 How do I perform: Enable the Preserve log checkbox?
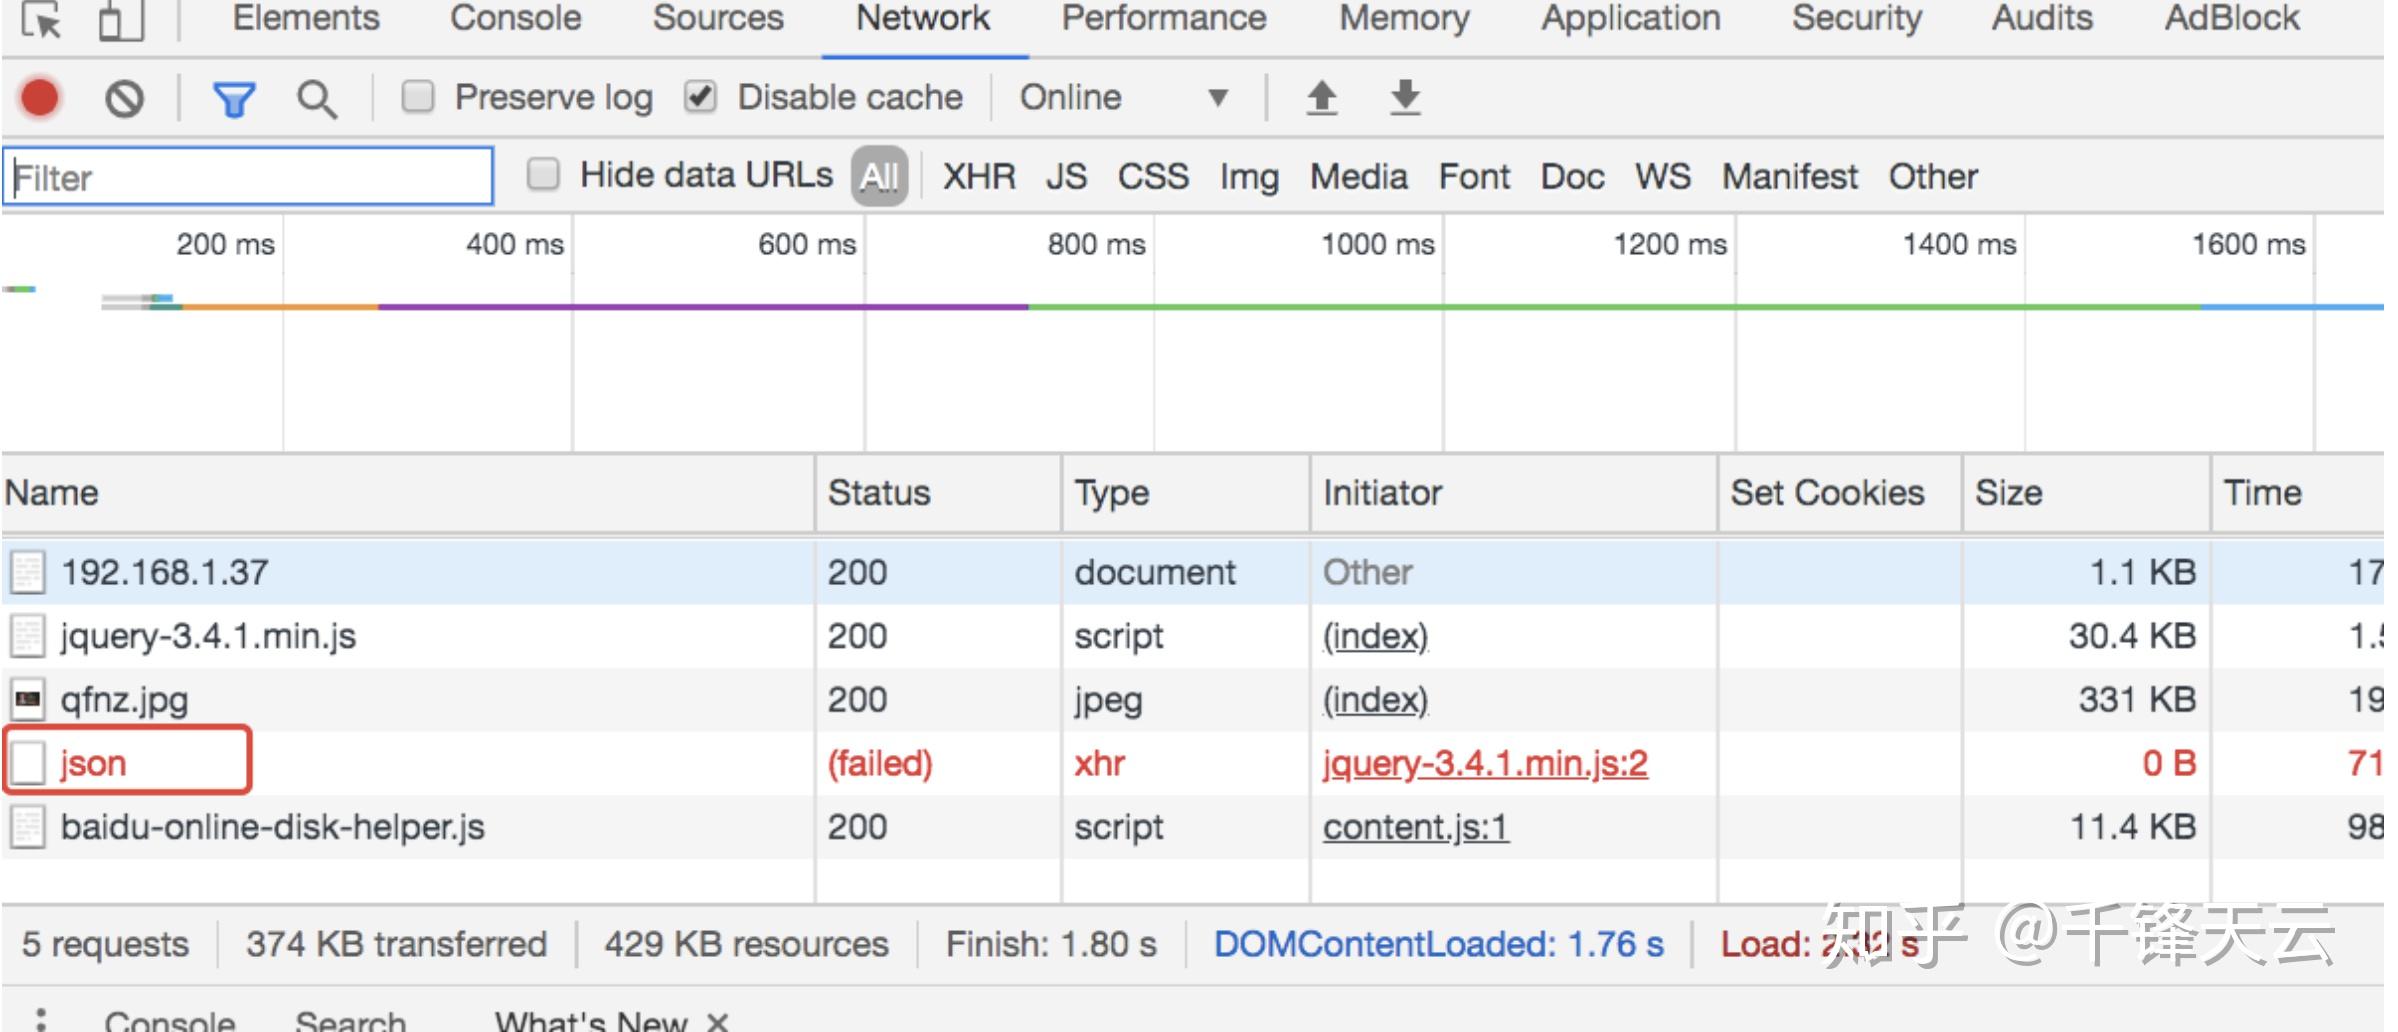[x=417, y=97]
